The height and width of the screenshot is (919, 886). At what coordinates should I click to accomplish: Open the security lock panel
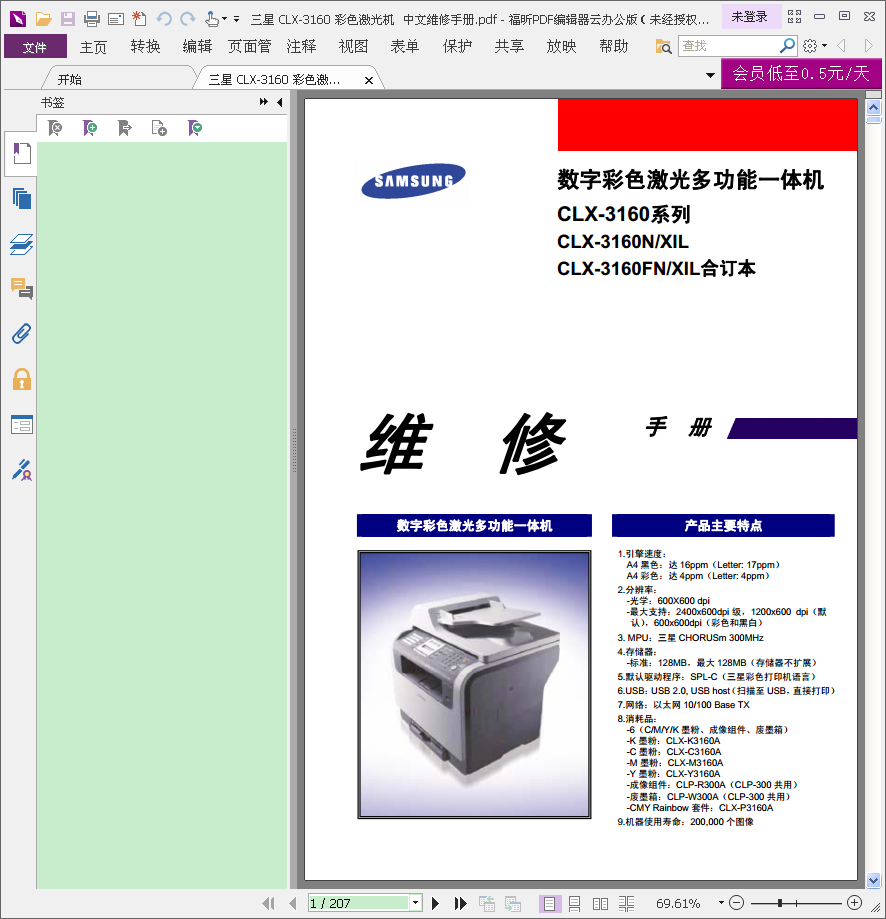tap(22, 379)
